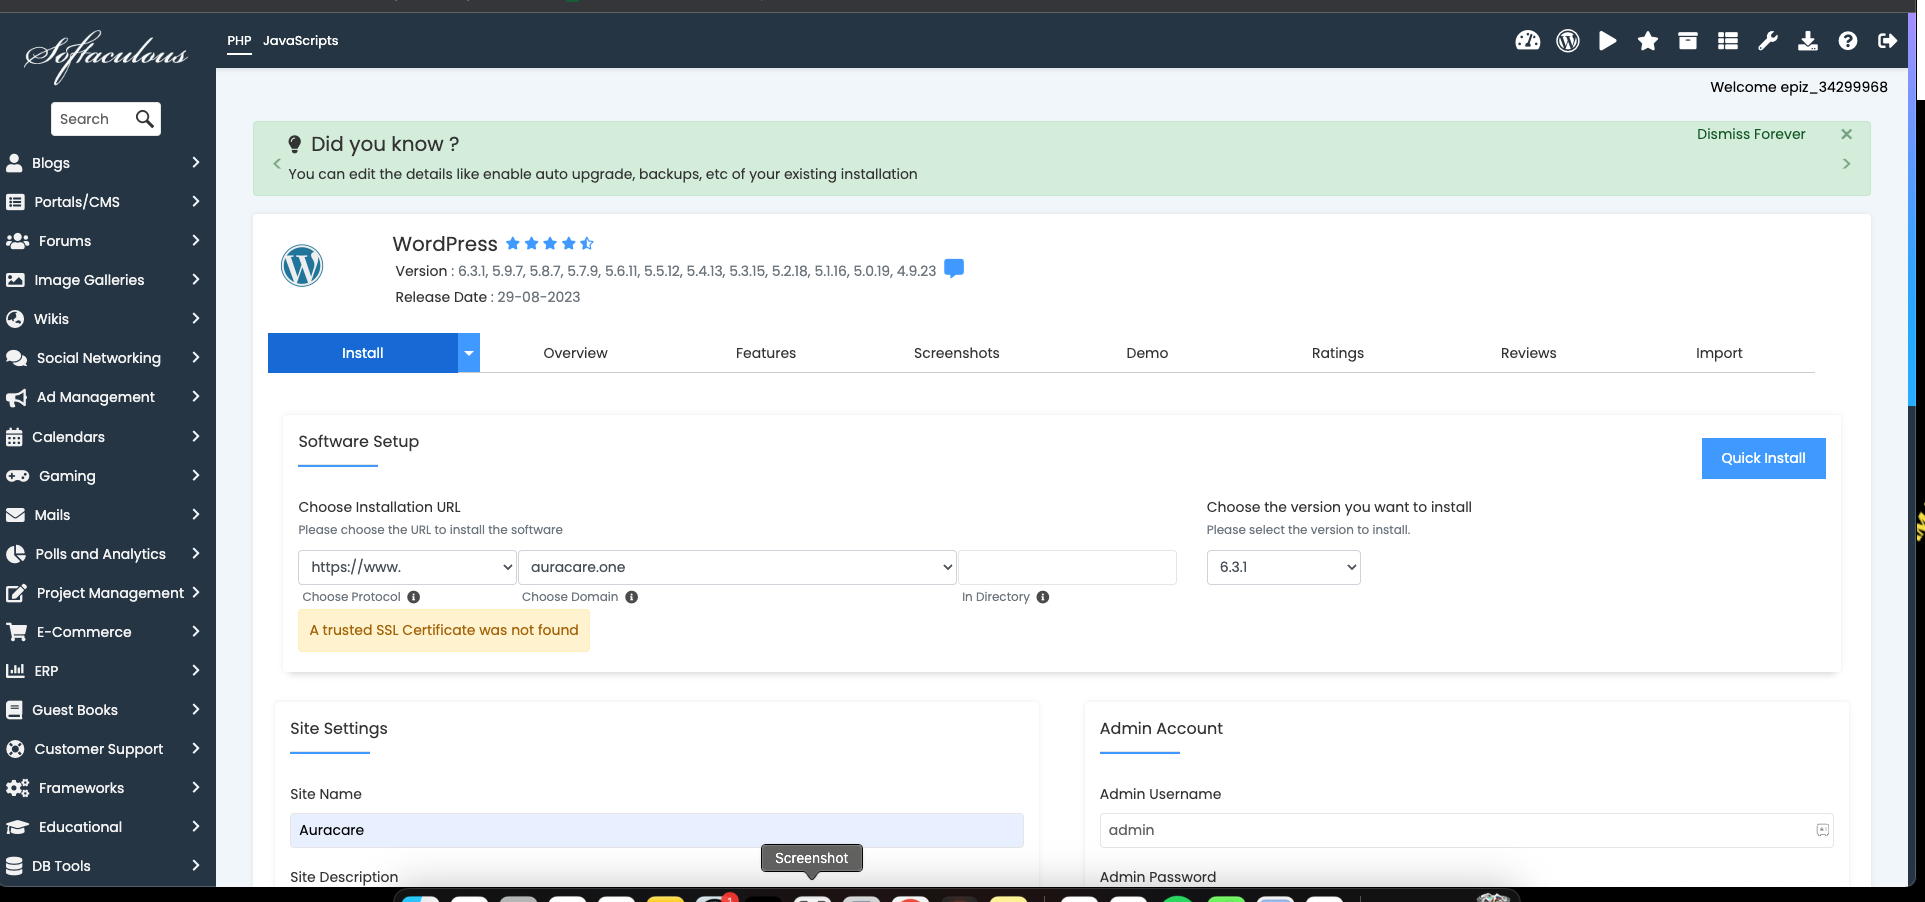This screenshot has width=1925, height=902.
Task: Open the wrench settings icon in the top bar
Action: click(1767, 41)
